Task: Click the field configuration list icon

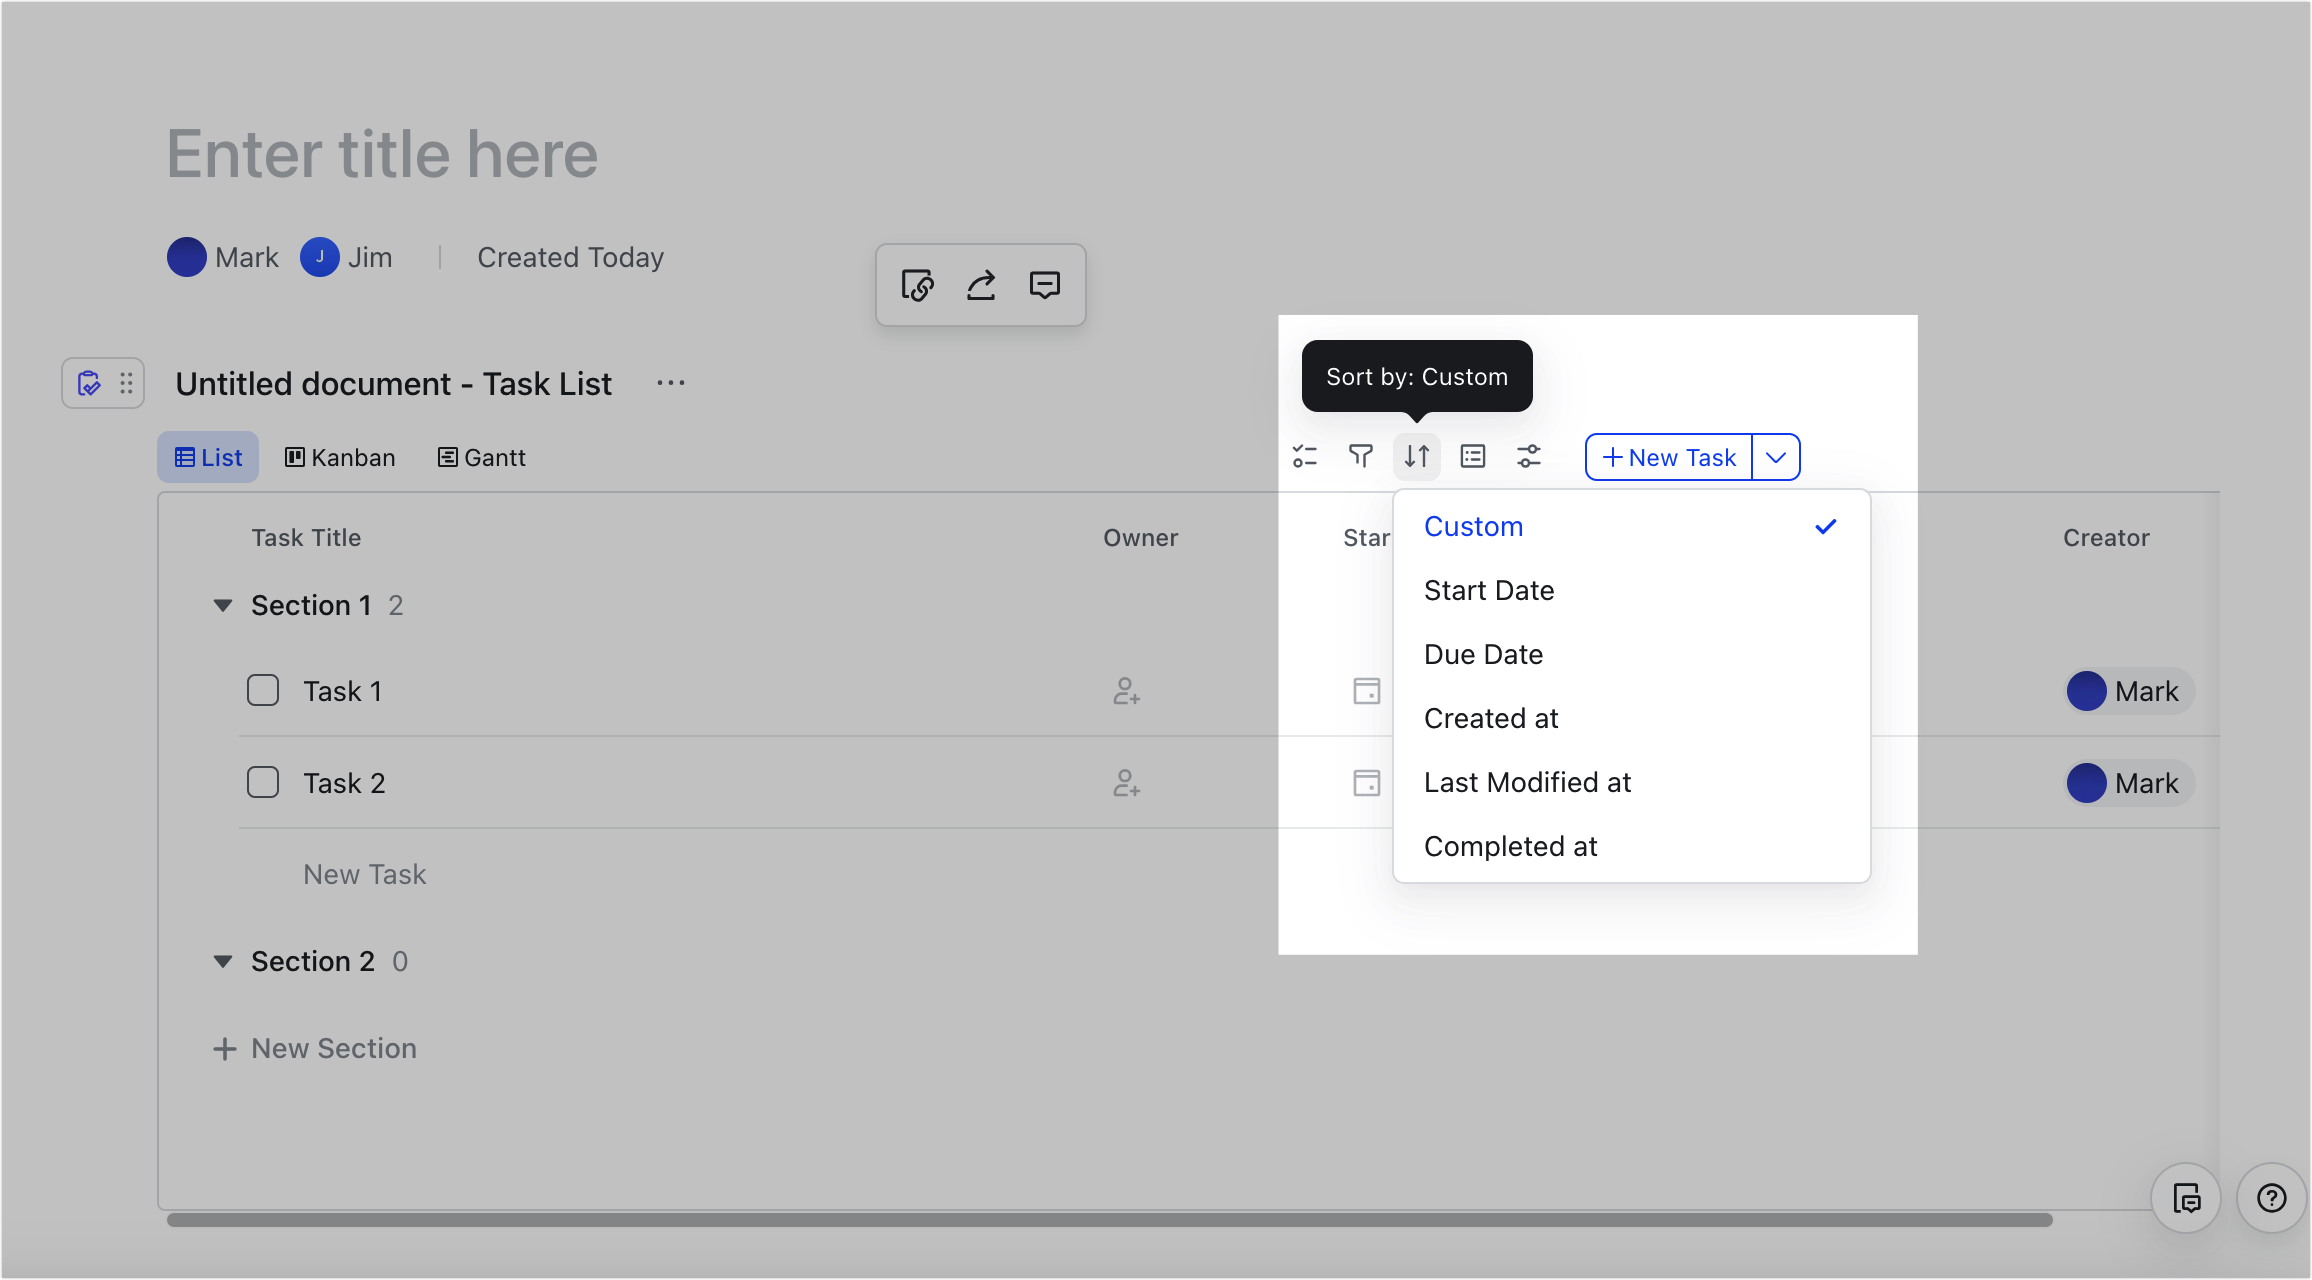Action: coord(1473,457)
